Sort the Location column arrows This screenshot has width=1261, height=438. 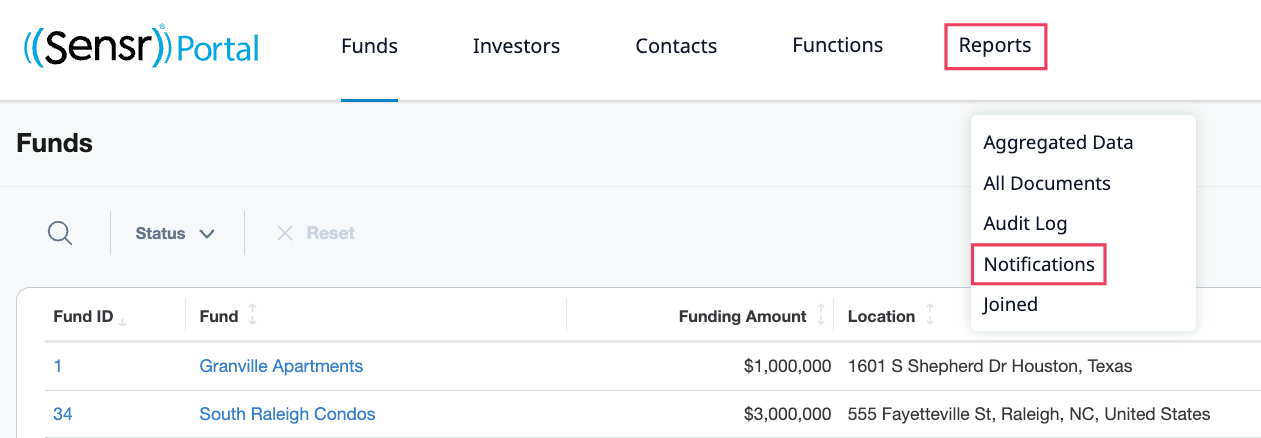click(930, 316)
